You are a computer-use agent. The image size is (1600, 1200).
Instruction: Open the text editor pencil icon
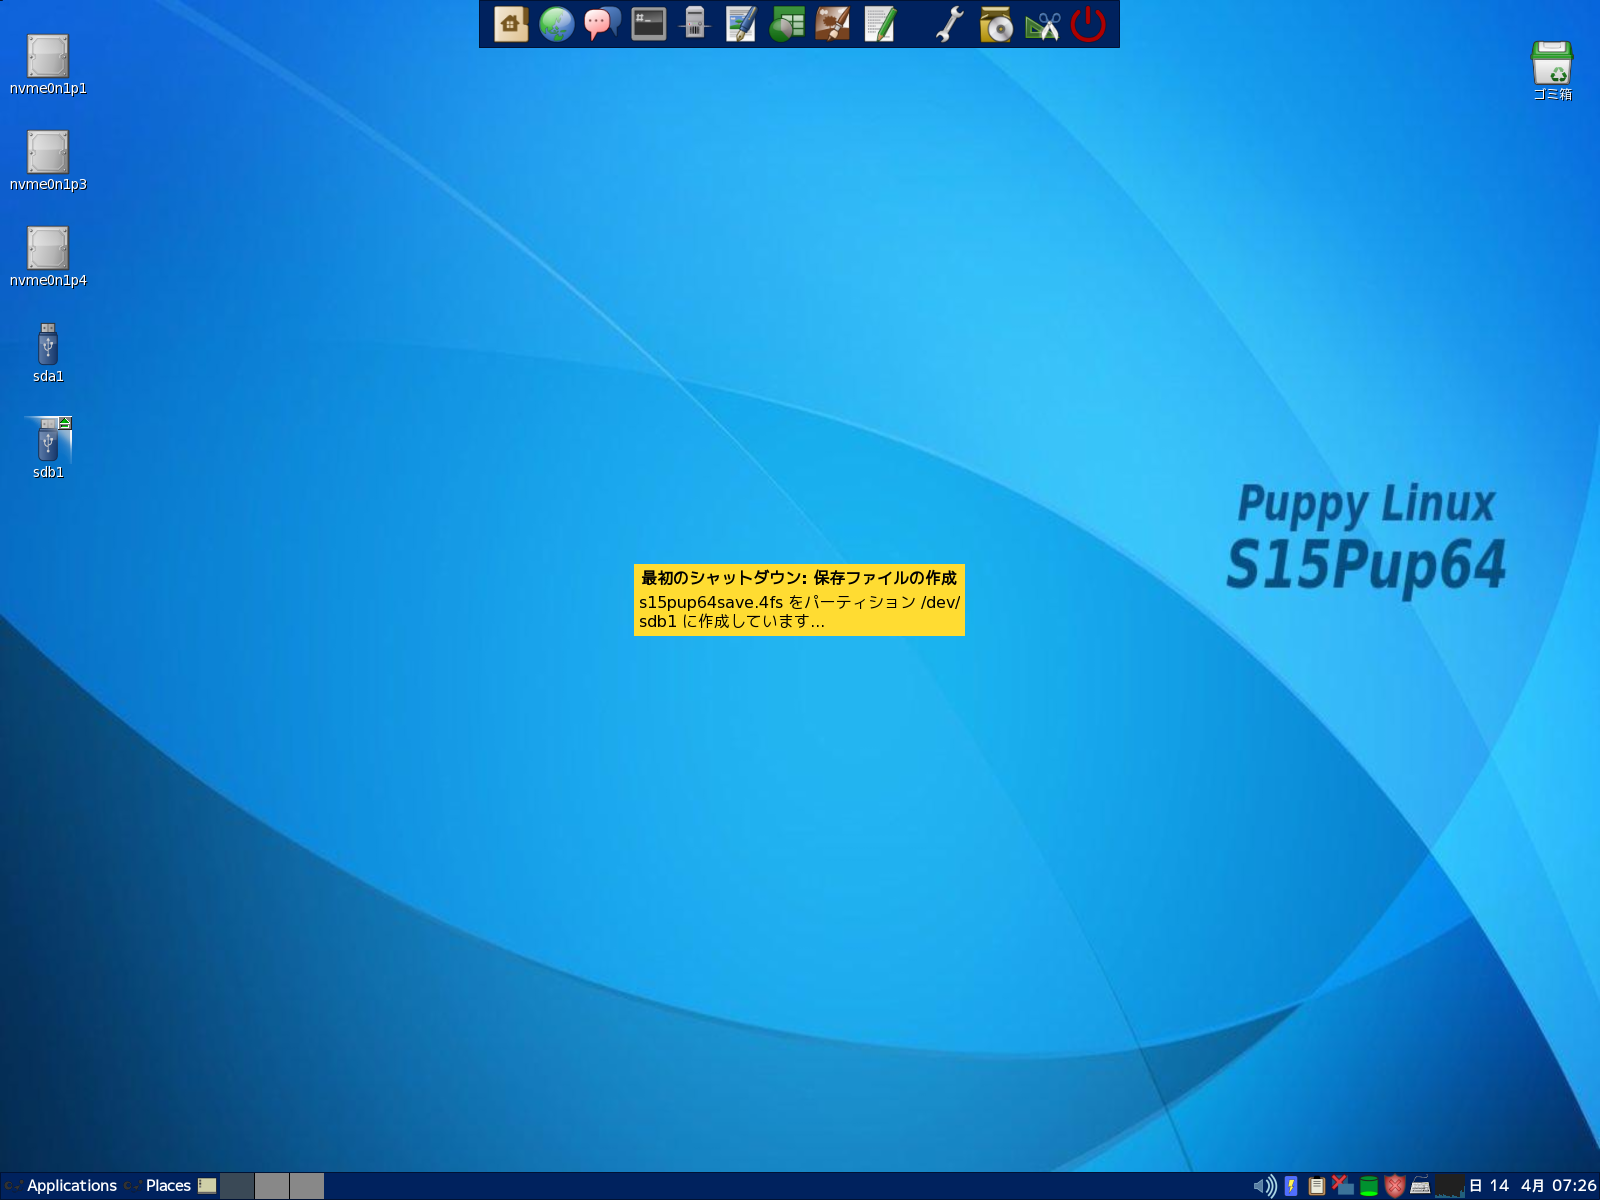[x=879, y=24]
